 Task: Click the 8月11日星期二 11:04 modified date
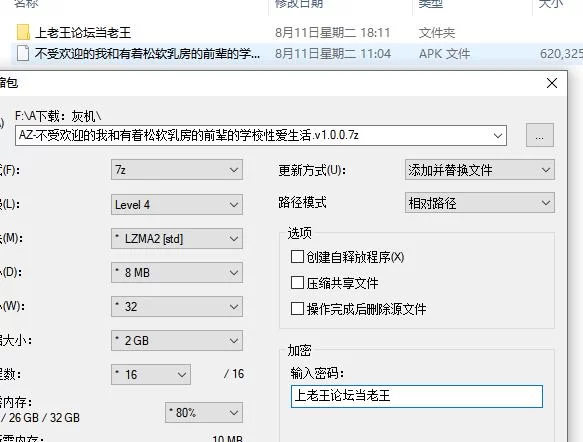(333, 54)
